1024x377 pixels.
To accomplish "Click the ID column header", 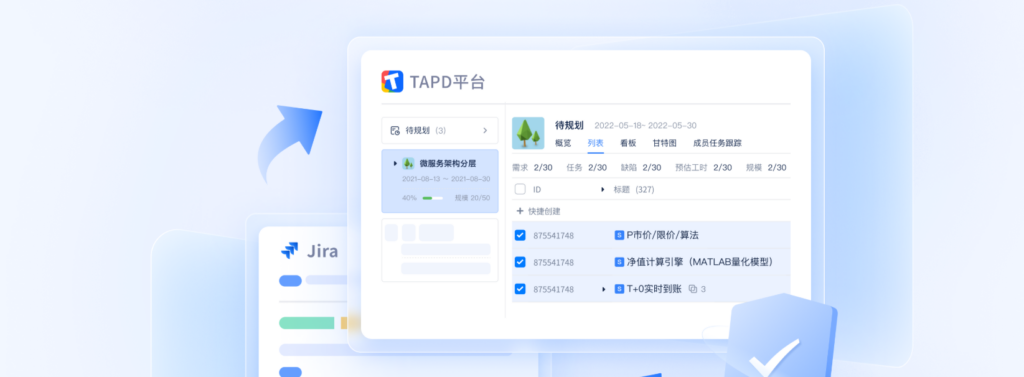I will (537, 189).
